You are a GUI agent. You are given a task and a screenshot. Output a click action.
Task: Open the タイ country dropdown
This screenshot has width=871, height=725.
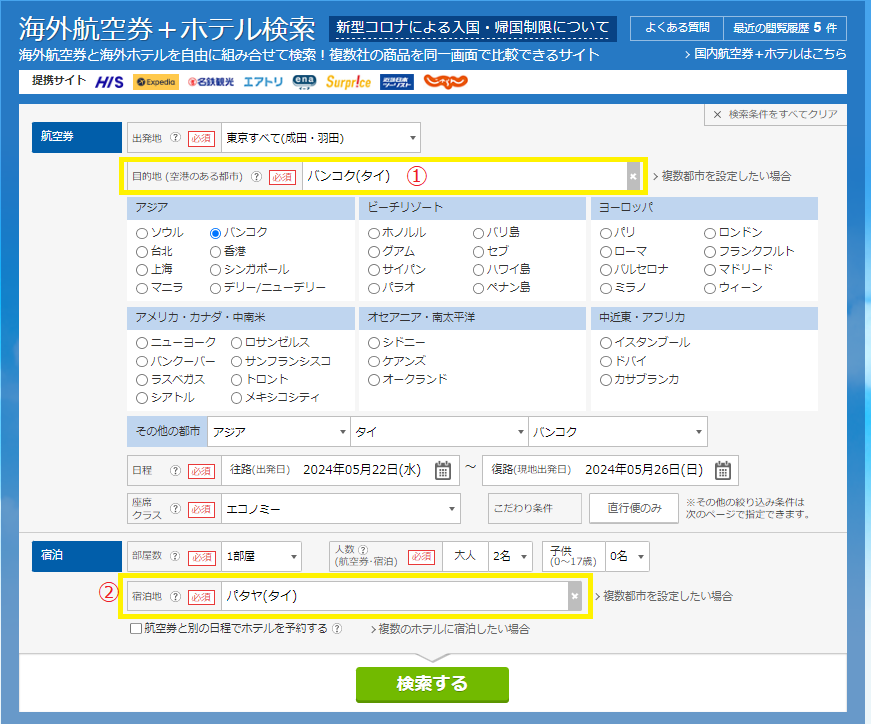click(x=439, y=432)
